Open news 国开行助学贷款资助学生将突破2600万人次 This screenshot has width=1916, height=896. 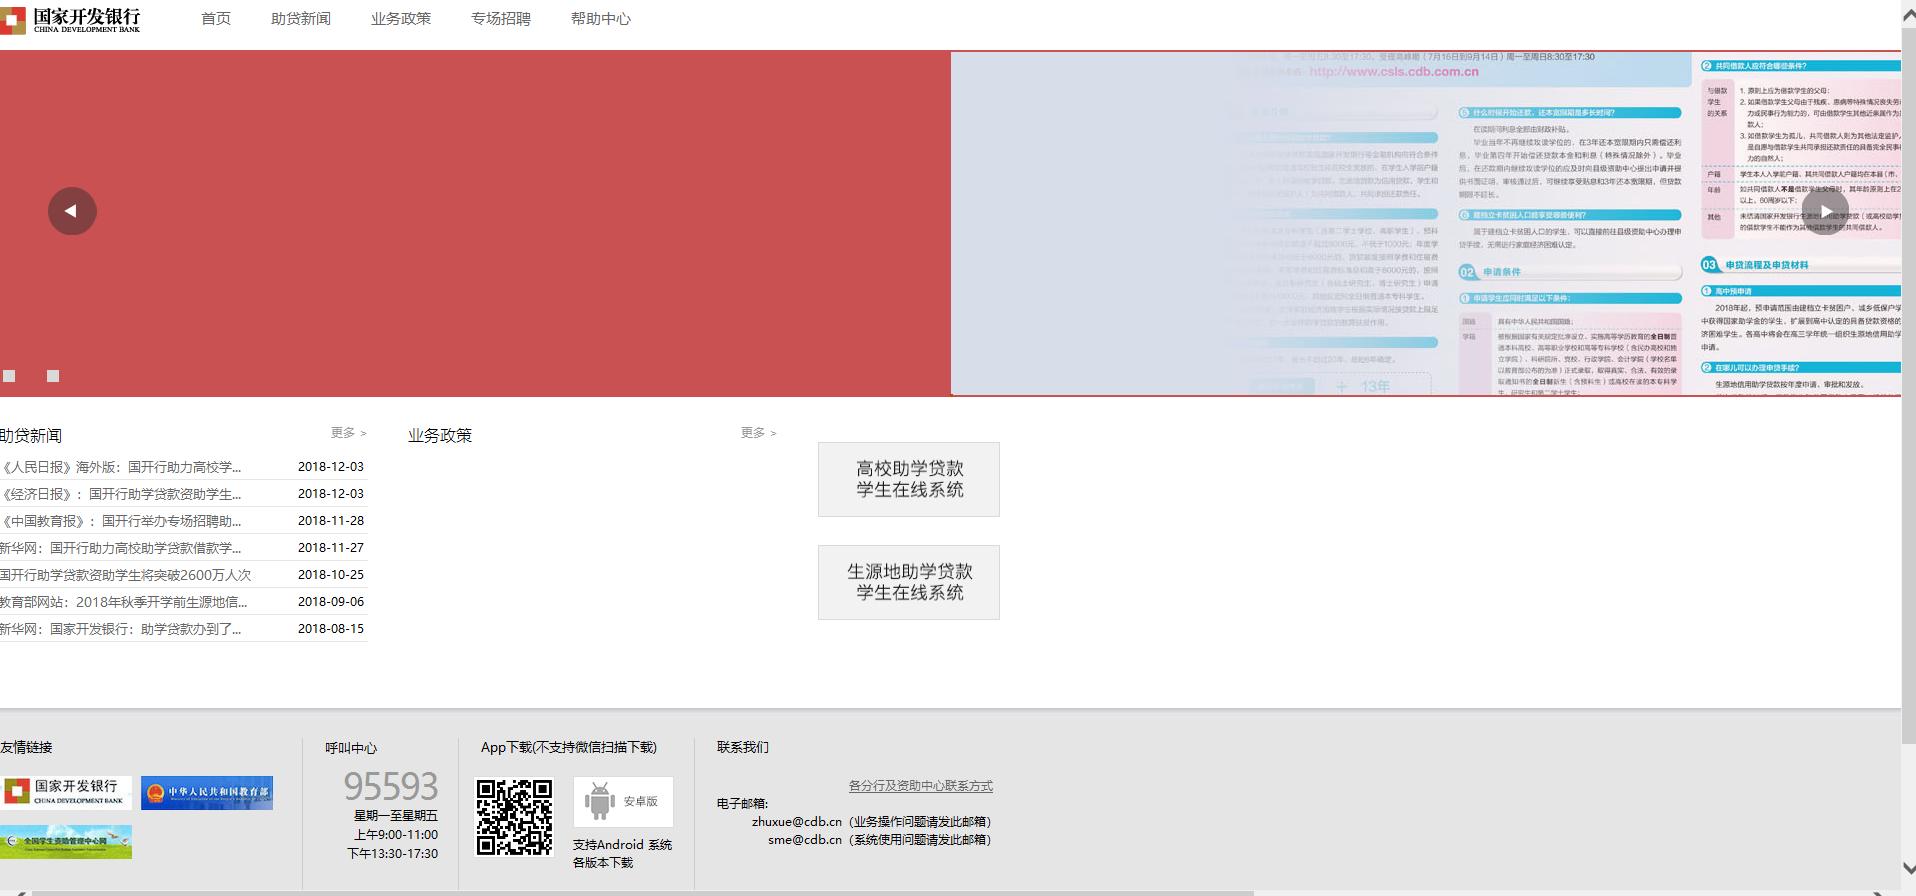126,575
